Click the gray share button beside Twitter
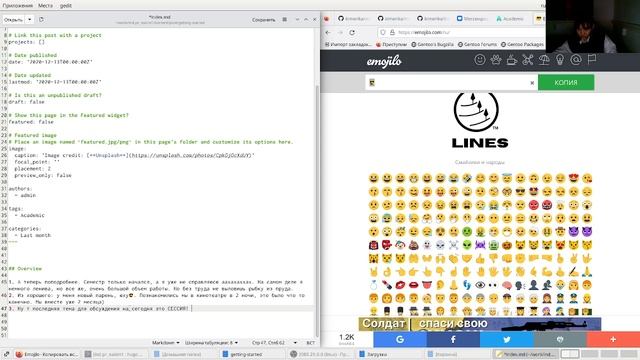Screen dimensions: 640x360 [560, 339]
